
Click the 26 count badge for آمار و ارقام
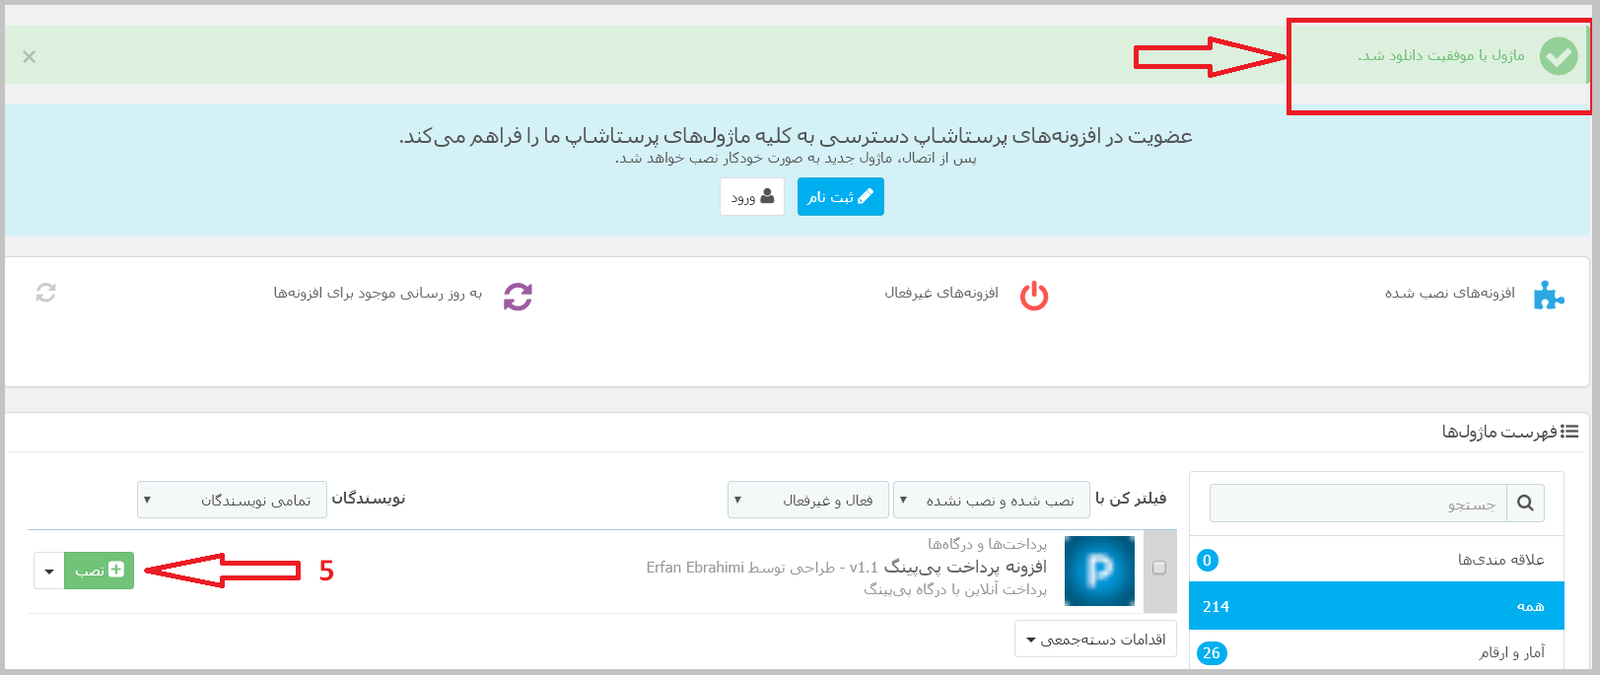(x=1211, y=653)
